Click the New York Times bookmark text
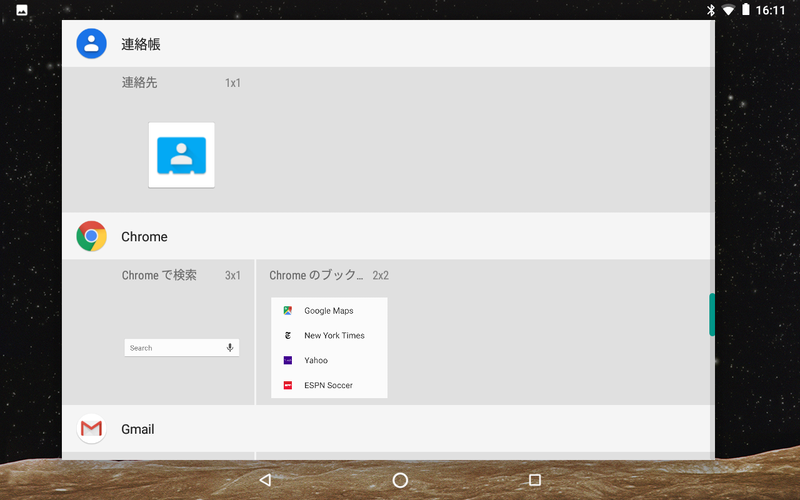This screenshot has height=500, width=800. pos(334,335)
